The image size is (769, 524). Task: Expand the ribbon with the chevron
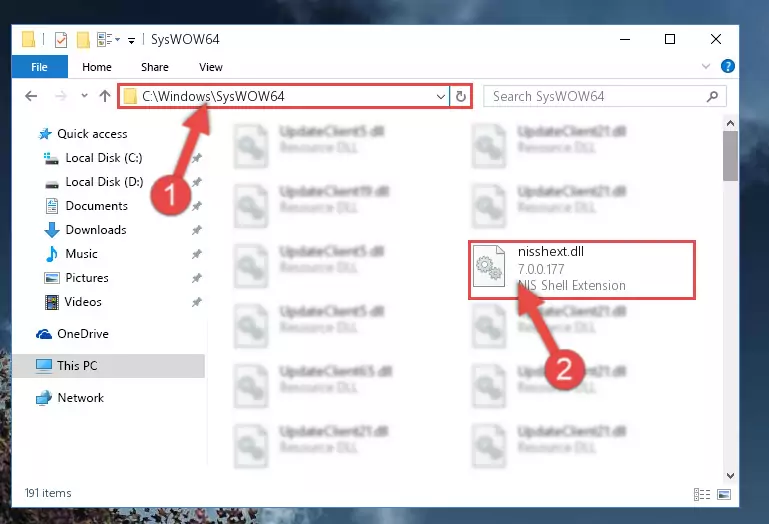point(706,66)
